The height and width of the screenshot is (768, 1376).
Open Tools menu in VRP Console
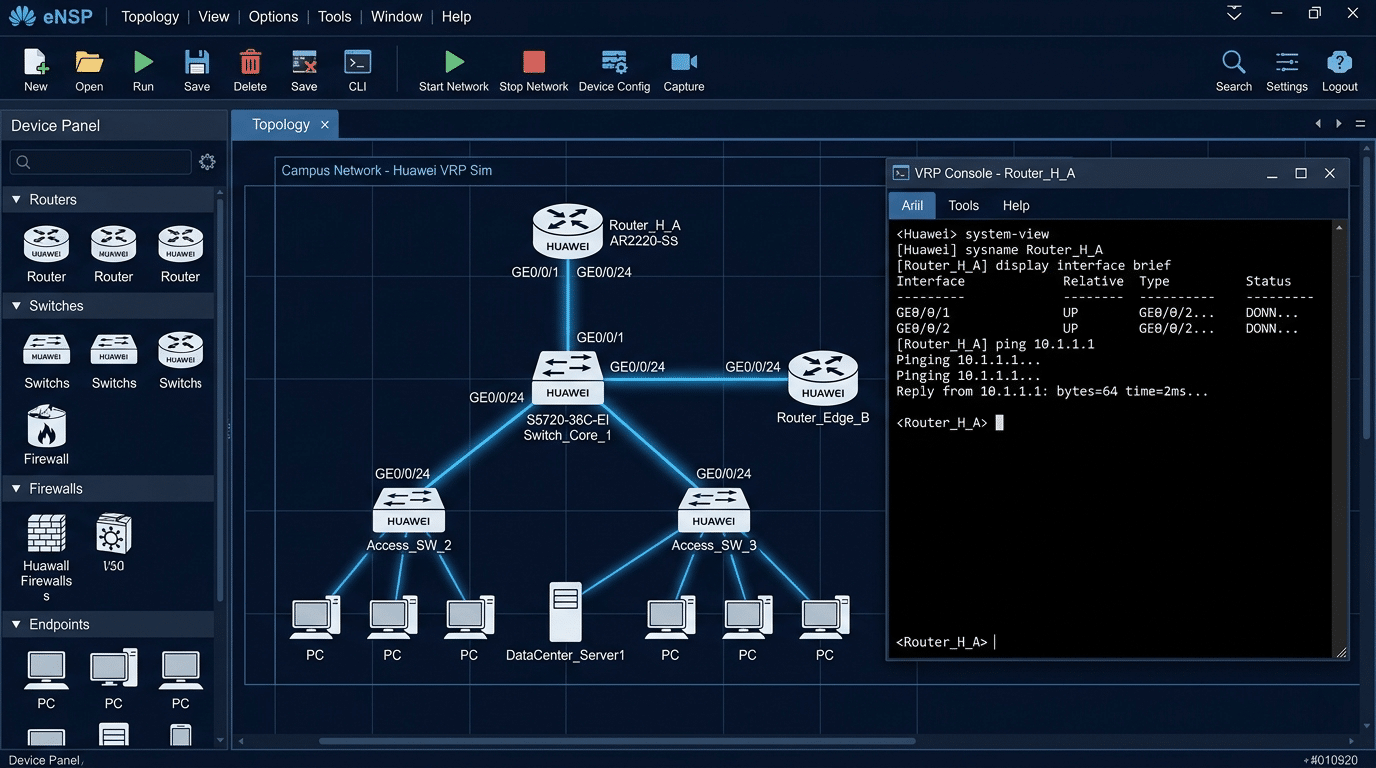[963, 205]
